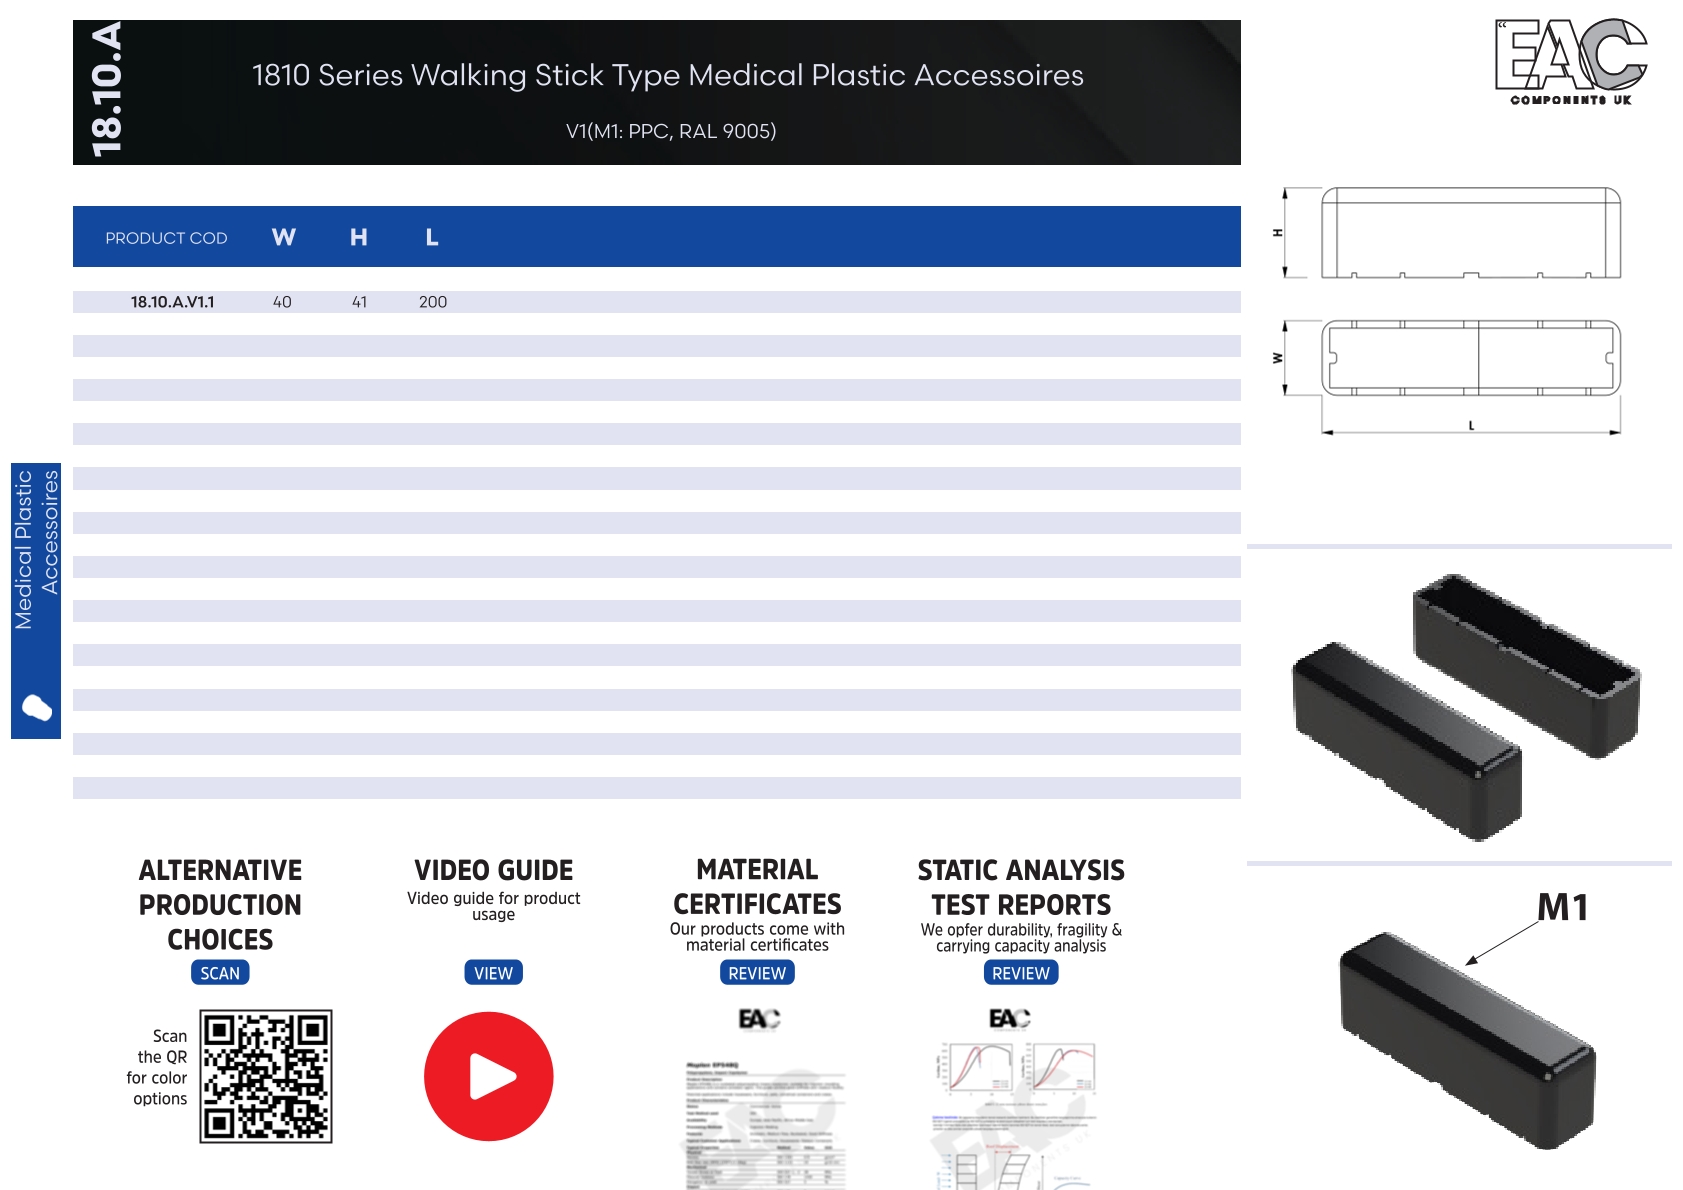Screen dimensions: 1683x1190
Task: Select product code 18.10.A.V1.1
Action: click(172, 302)
